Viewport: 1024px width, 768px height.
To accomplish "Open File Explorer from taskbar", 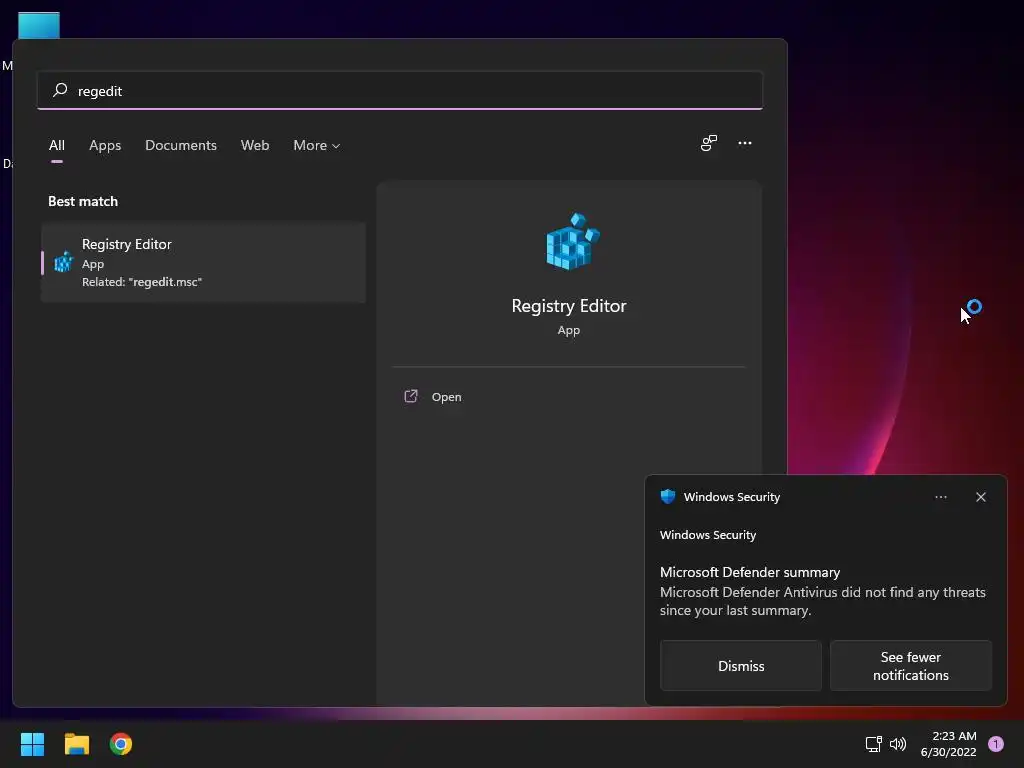I will click(76, 744).
